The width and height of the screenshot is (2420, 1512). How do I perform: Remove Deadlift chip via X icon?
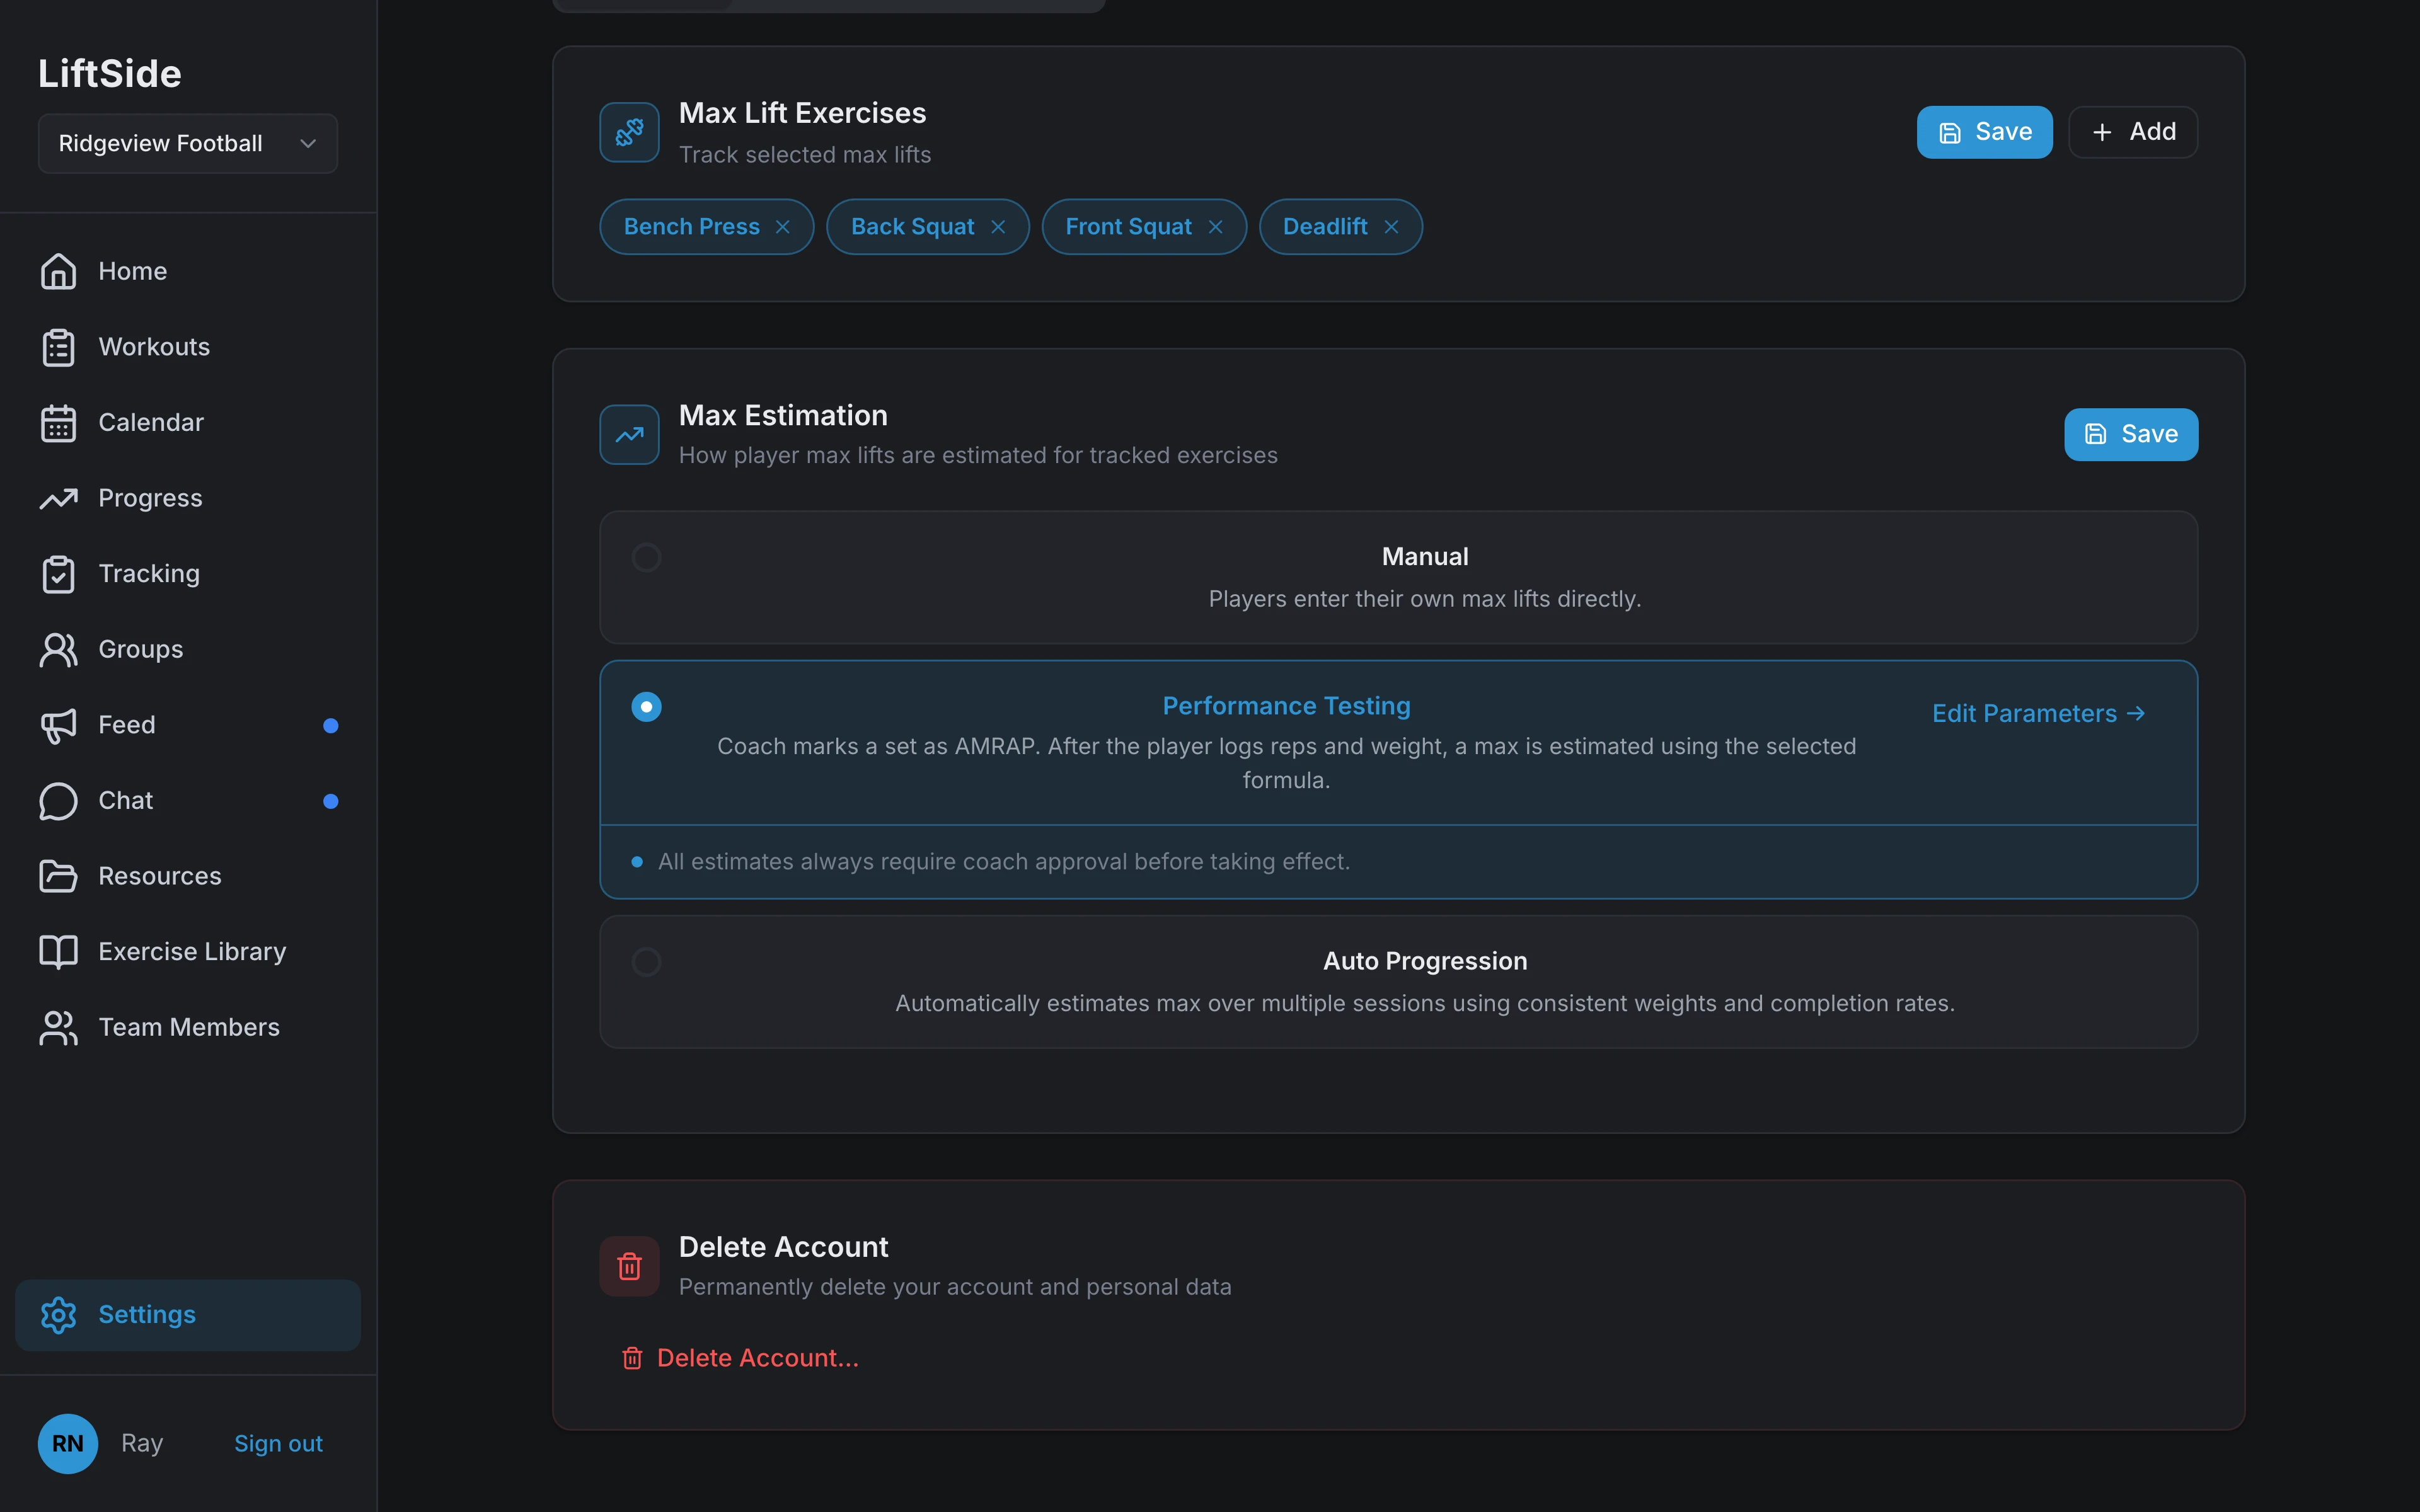coord(1391,227)
